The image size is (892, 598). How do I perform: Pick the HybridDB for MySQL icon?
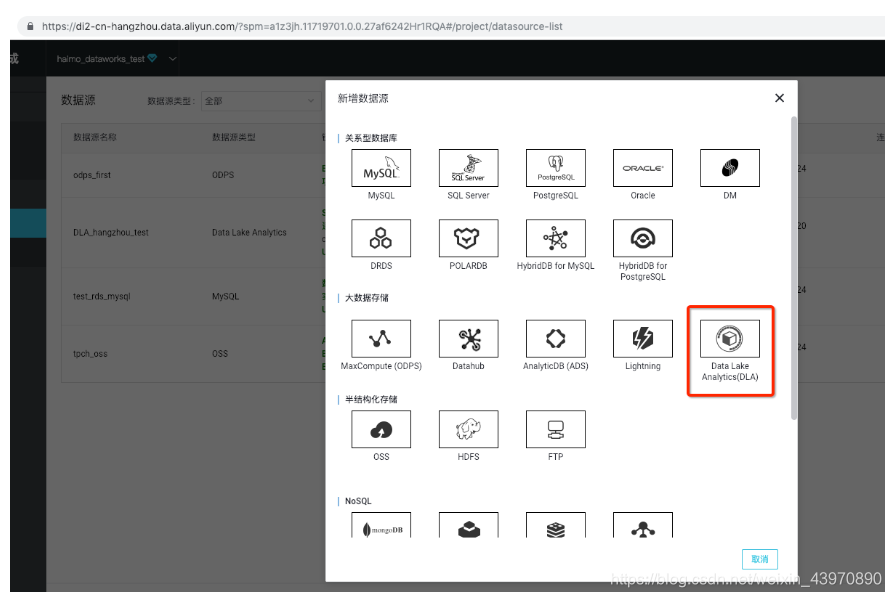pos(555,238)
